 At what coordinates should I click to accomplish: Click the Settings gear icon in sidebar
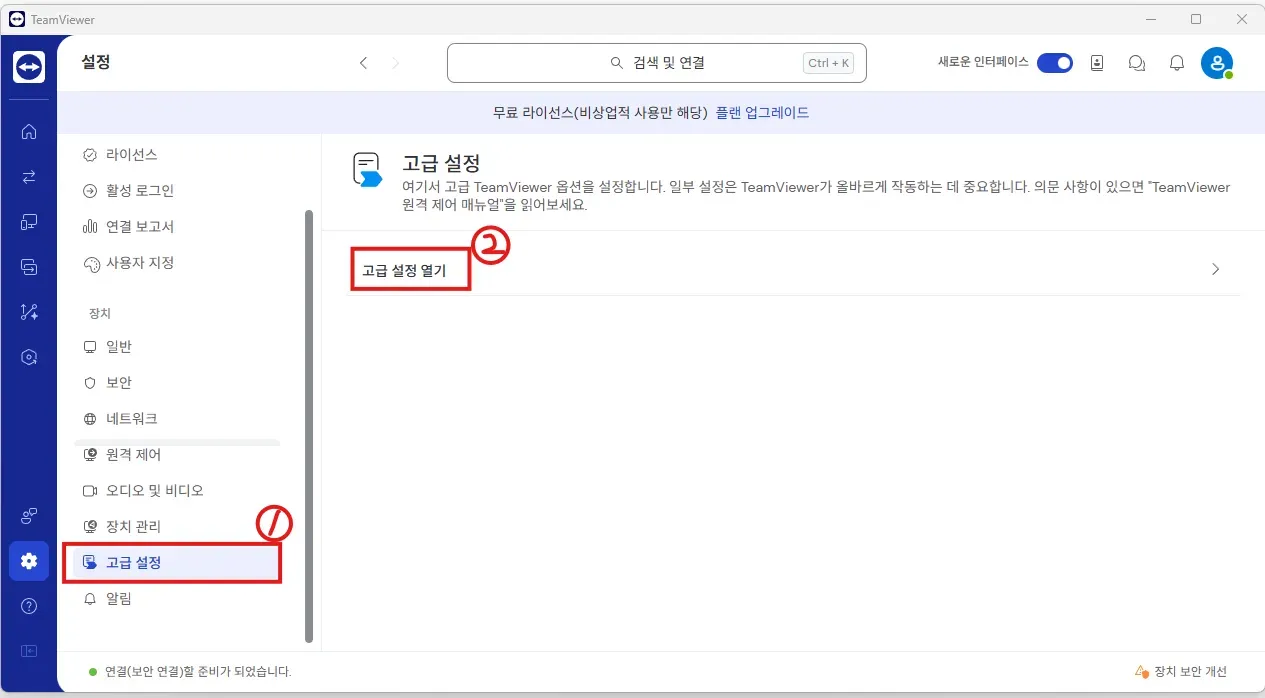29,561
